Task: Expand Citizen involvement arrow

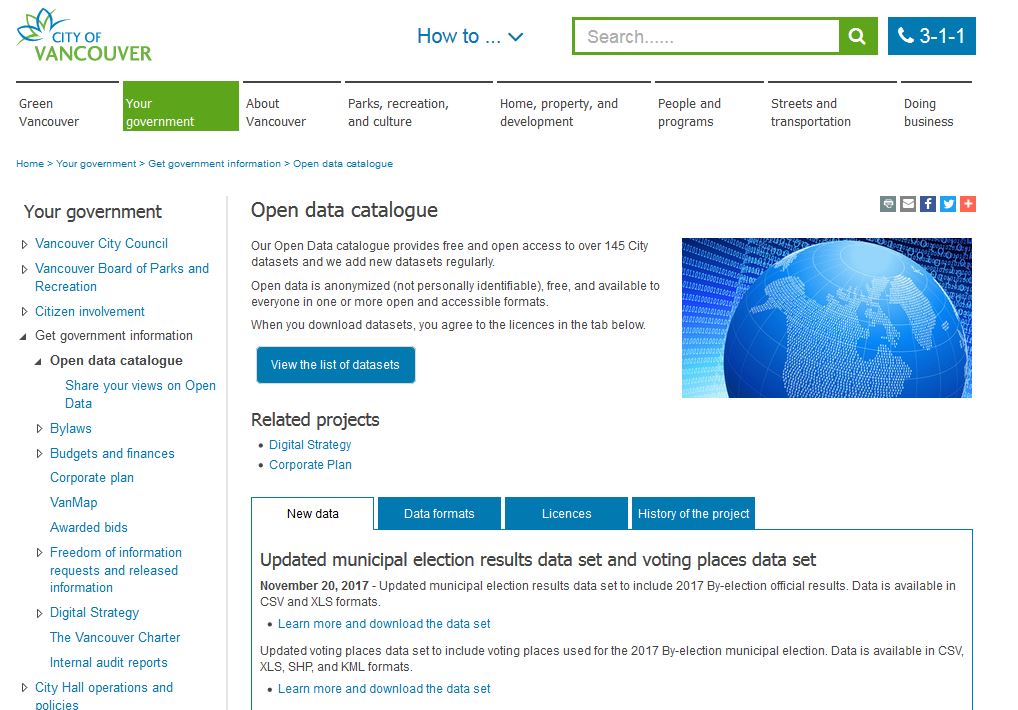Action: coord(25,312)
